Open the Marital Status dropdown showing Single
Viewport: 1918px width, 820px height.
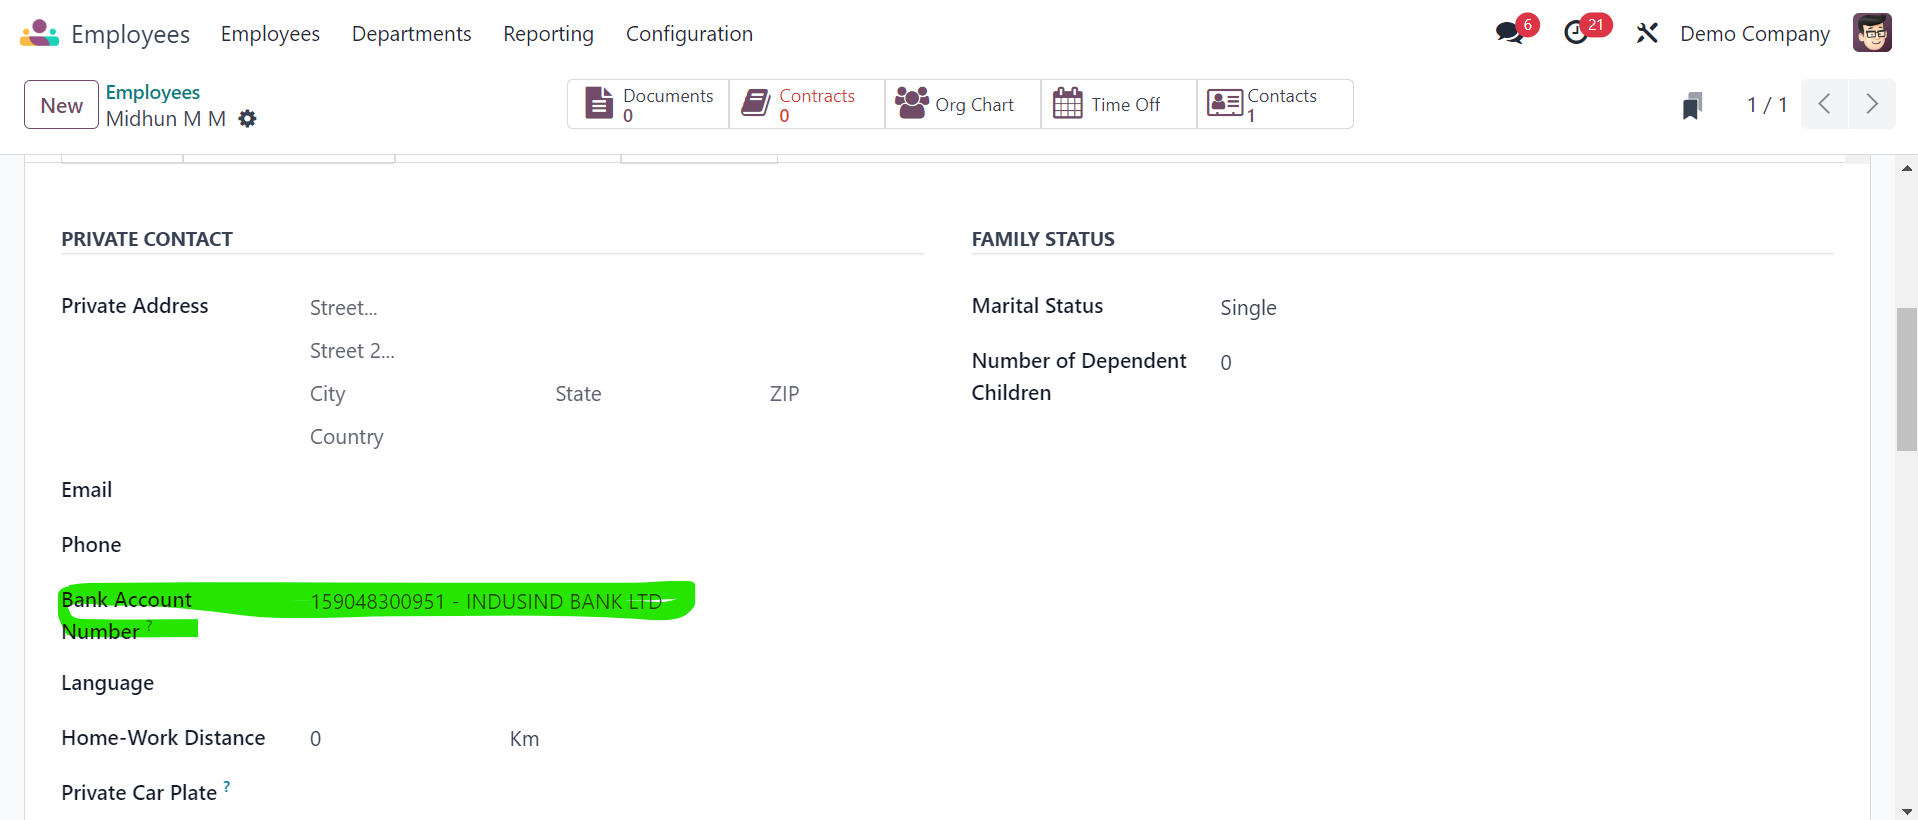coord(1526,308)
